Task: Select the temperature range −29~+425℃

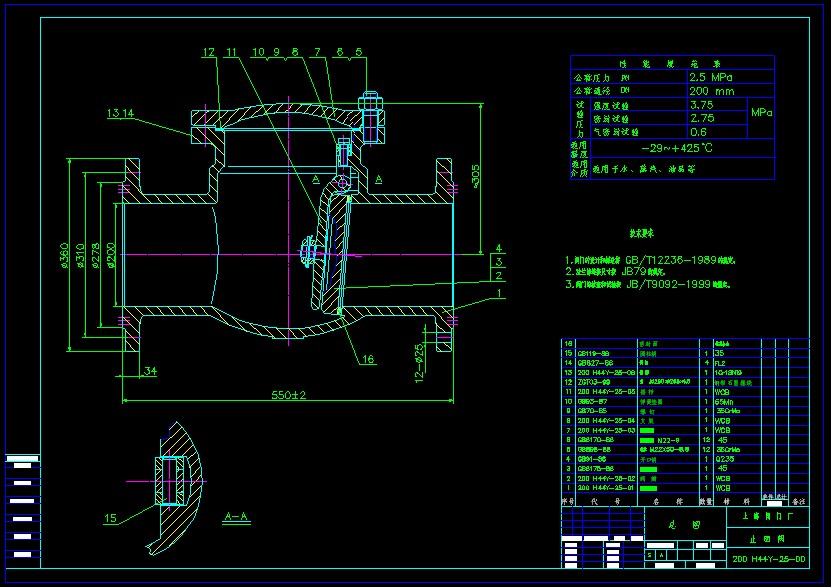Action: [677, 148]
